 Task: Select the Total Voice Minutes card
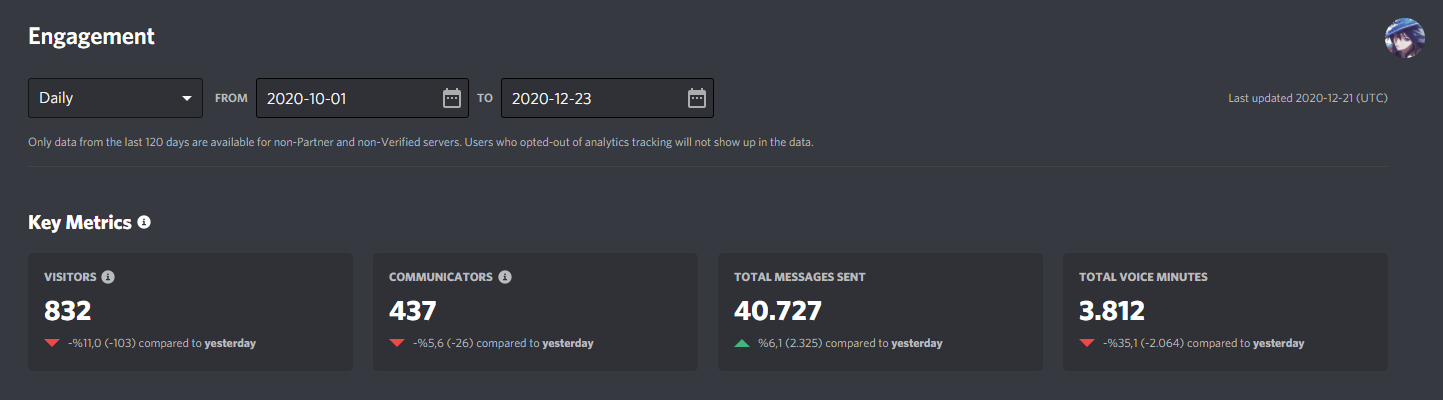coord(1225,312)
